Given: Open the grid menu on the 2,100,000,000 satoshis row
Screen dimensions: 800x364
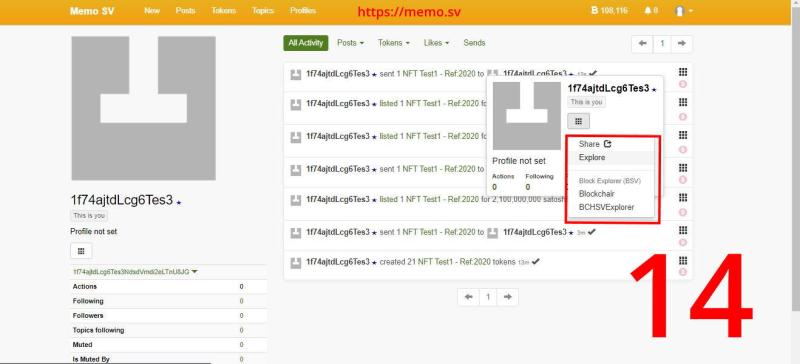Looking at the screenshot, I should [x=683, y=197].
